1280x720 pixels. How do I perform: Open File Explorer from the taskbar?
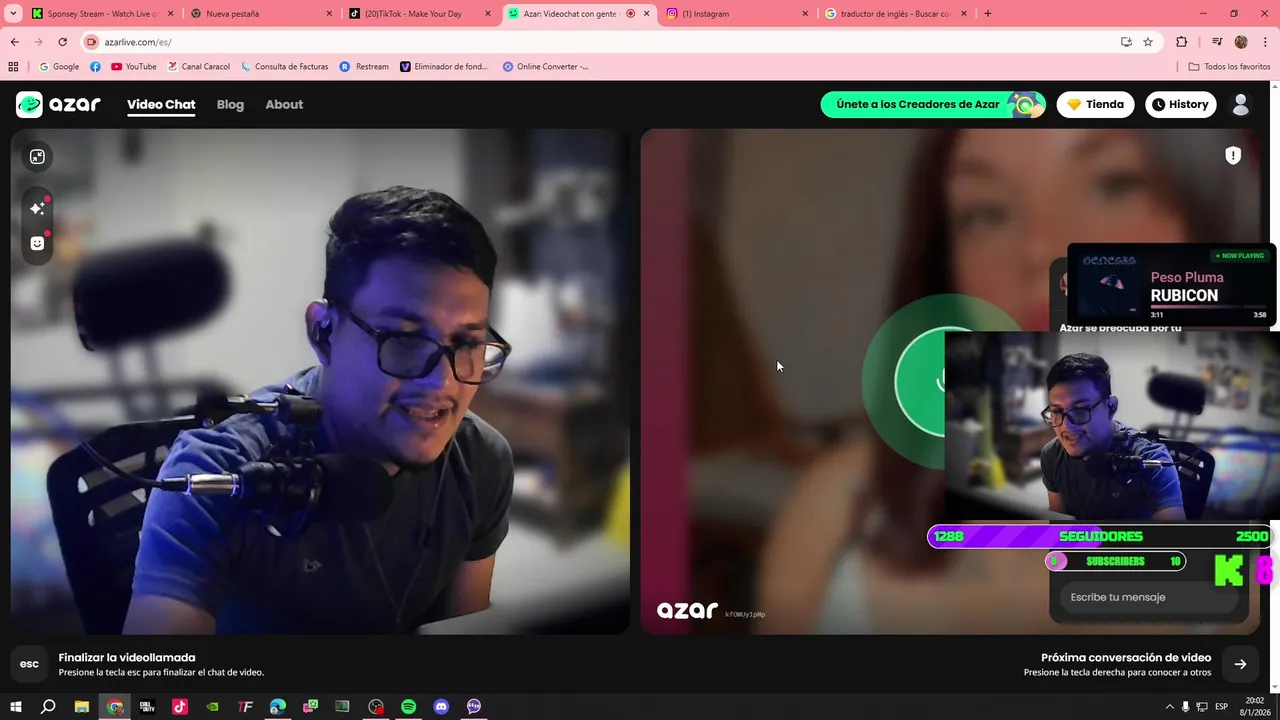(x=82, y=706)
